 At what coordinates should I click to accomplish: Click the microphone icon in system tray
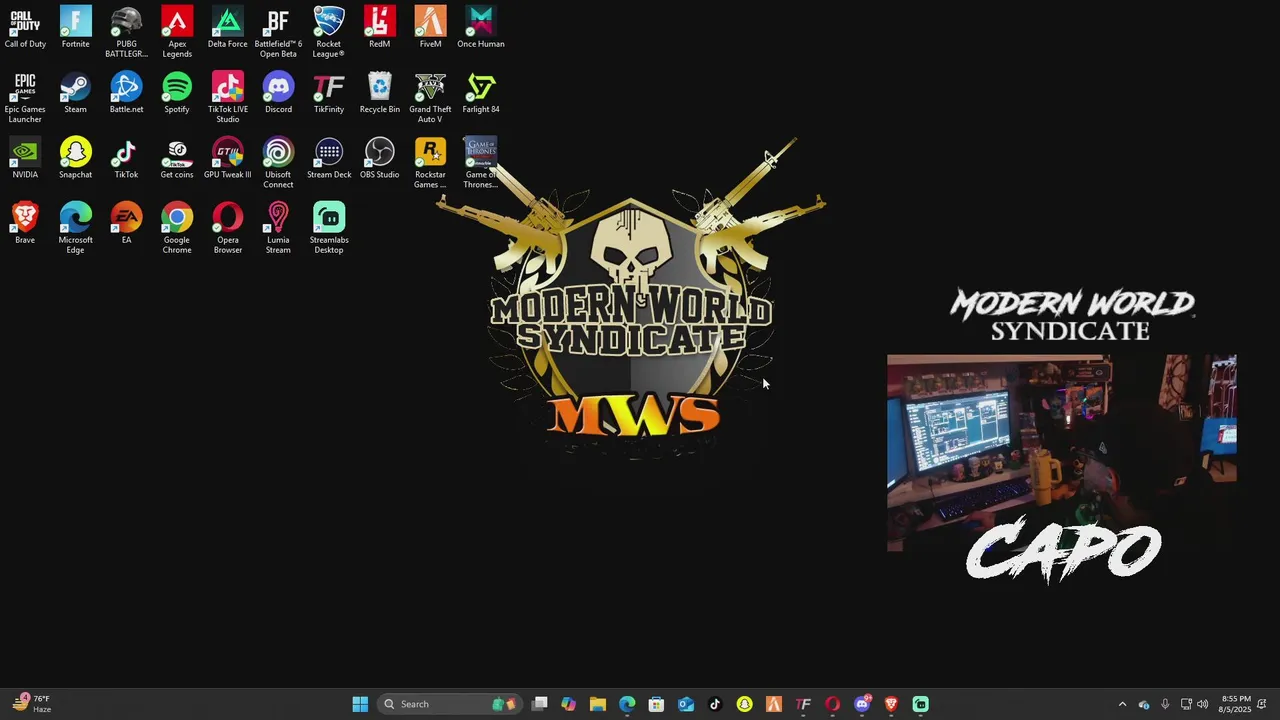pos(1165,704)
